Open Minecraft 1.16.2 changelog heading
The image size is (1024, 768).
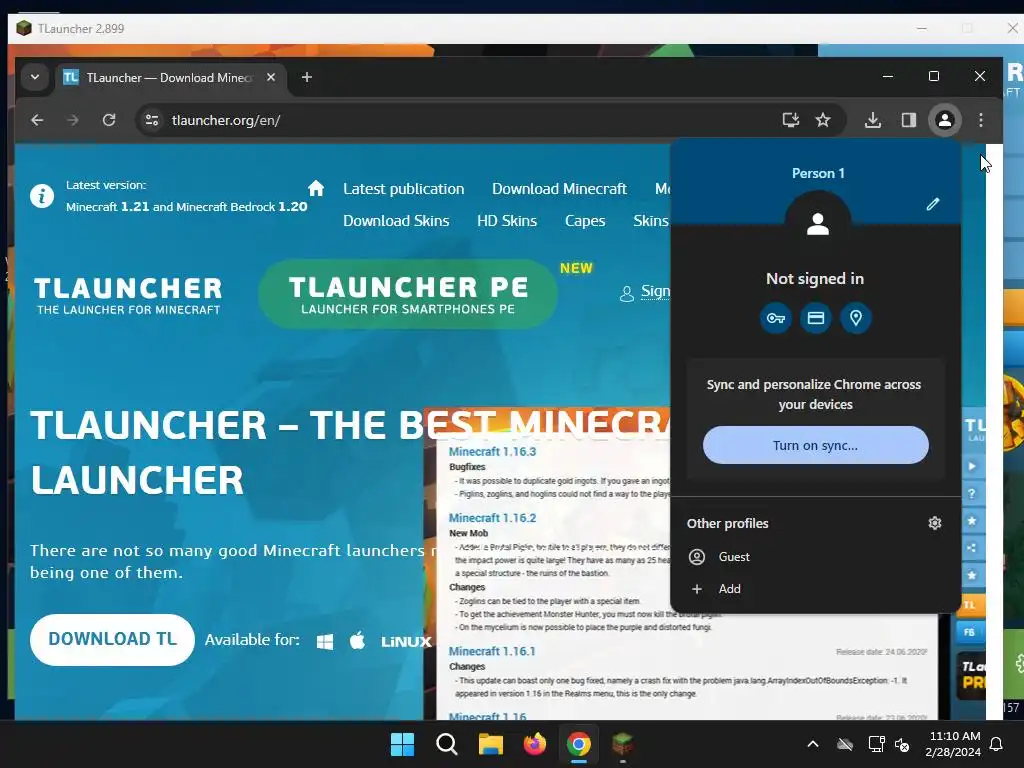click(x=492, y=517)
